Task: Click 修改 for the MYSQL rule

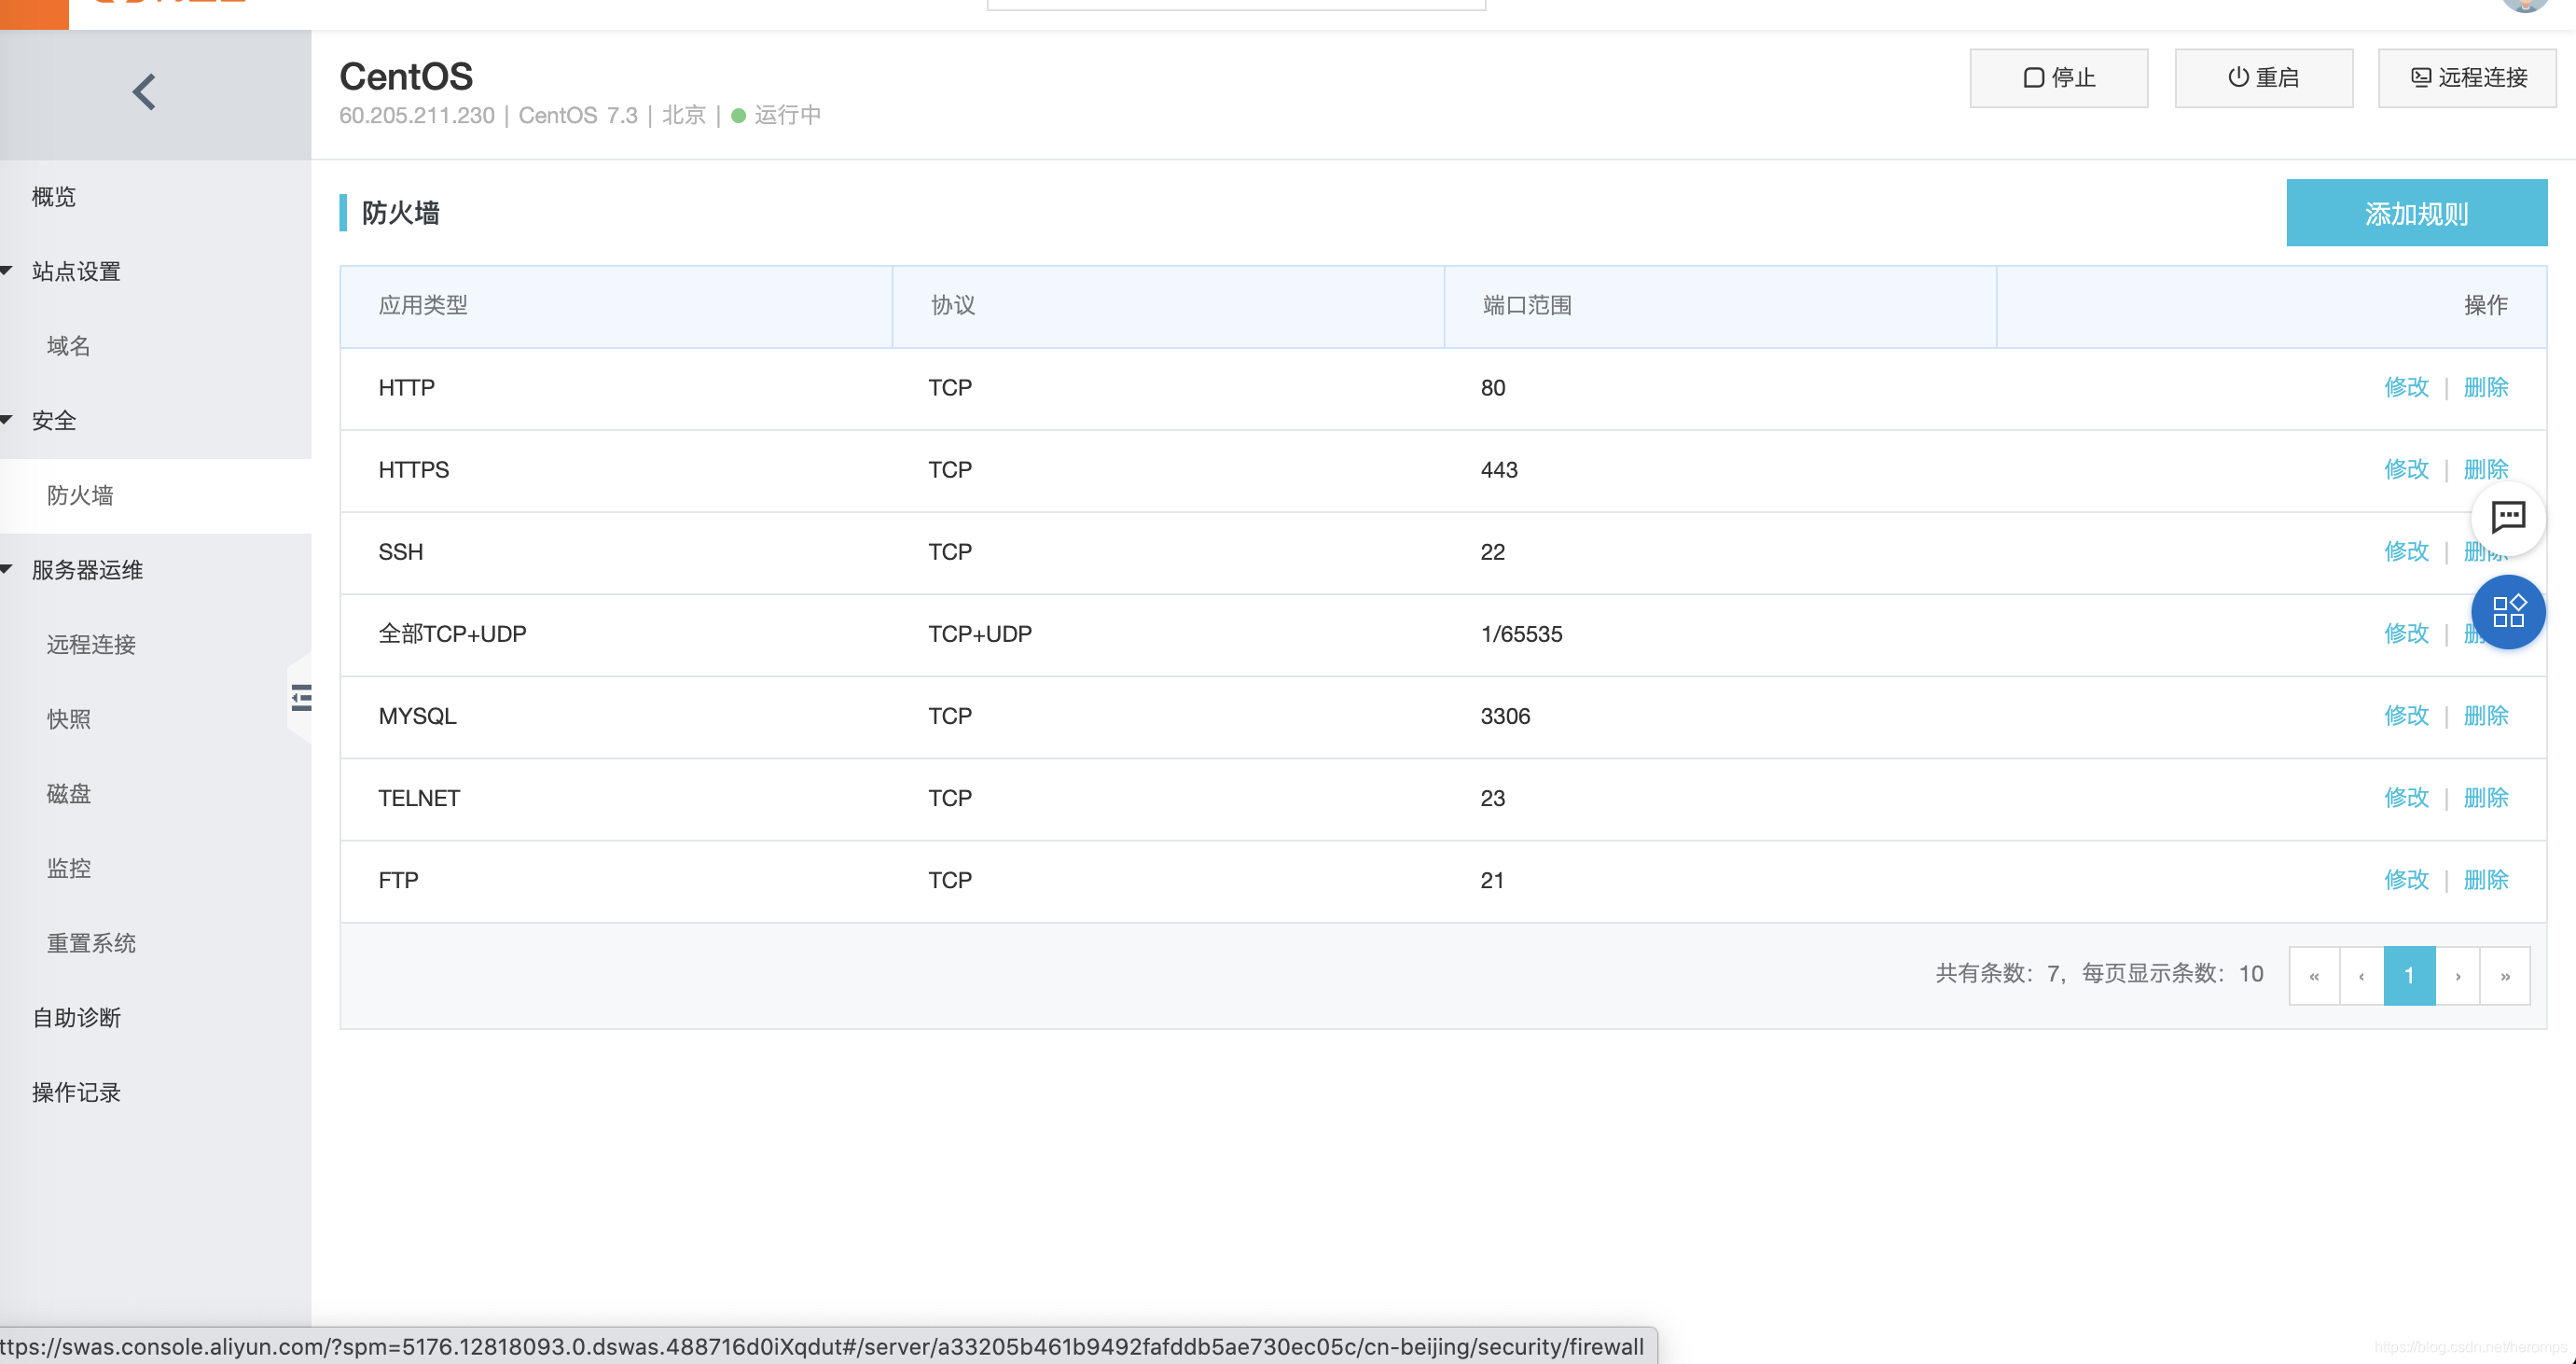Action: pyautogui.click(x=2405, y=716)
